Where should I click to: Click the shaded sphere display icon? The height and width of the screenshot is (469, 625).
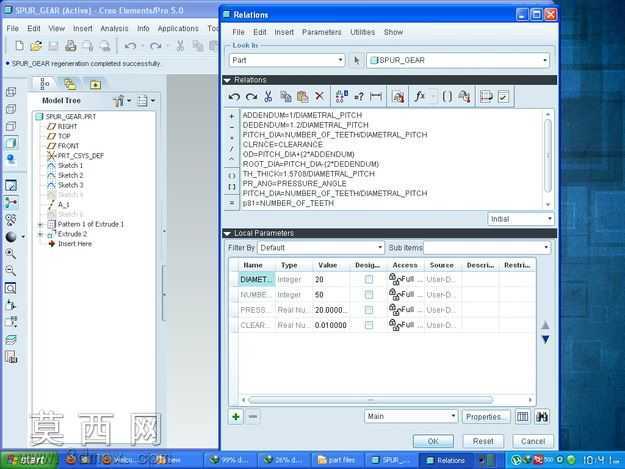pos(11,237)
